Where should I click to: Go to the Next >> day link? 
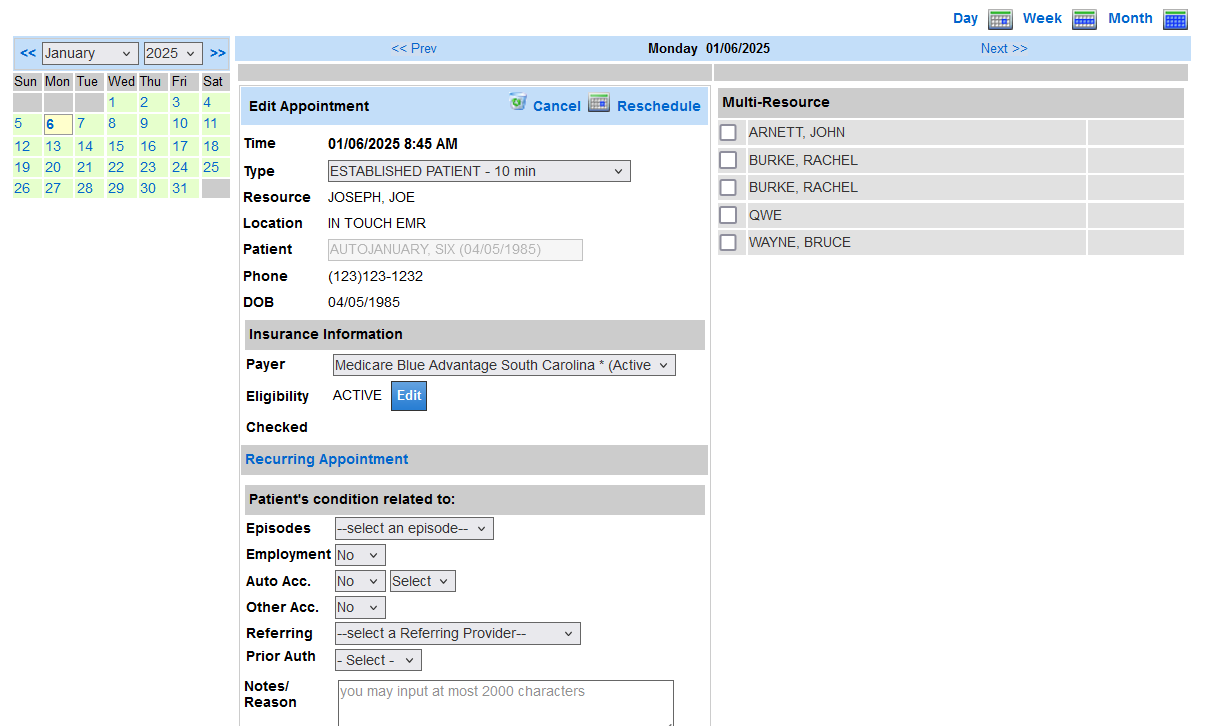pyautogui.click(x=1003, y=48)
